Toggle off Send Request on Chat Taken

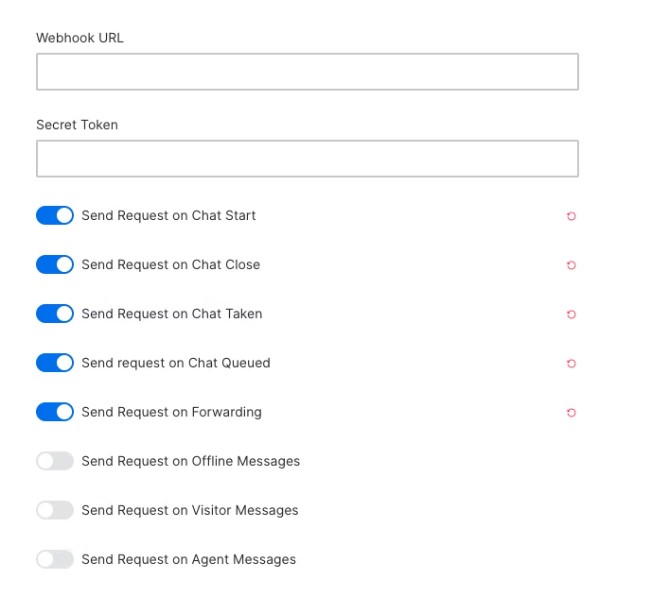(55, 314)
